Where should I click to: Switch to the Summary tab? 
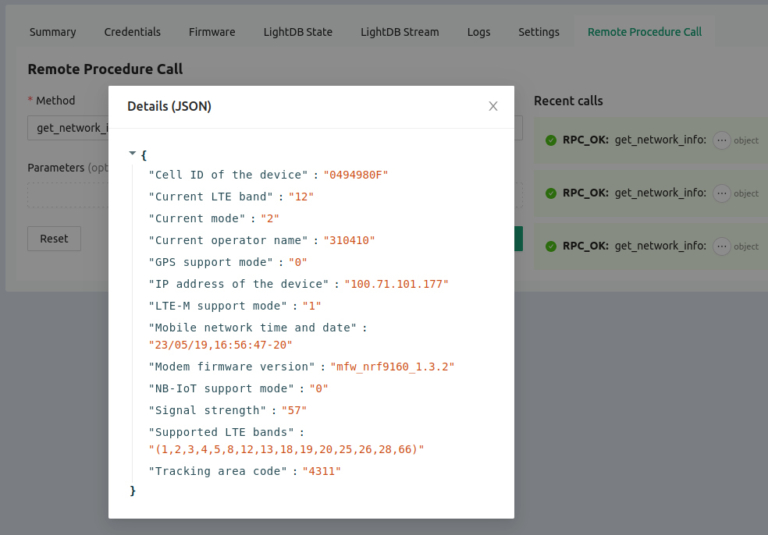(53, 32)
